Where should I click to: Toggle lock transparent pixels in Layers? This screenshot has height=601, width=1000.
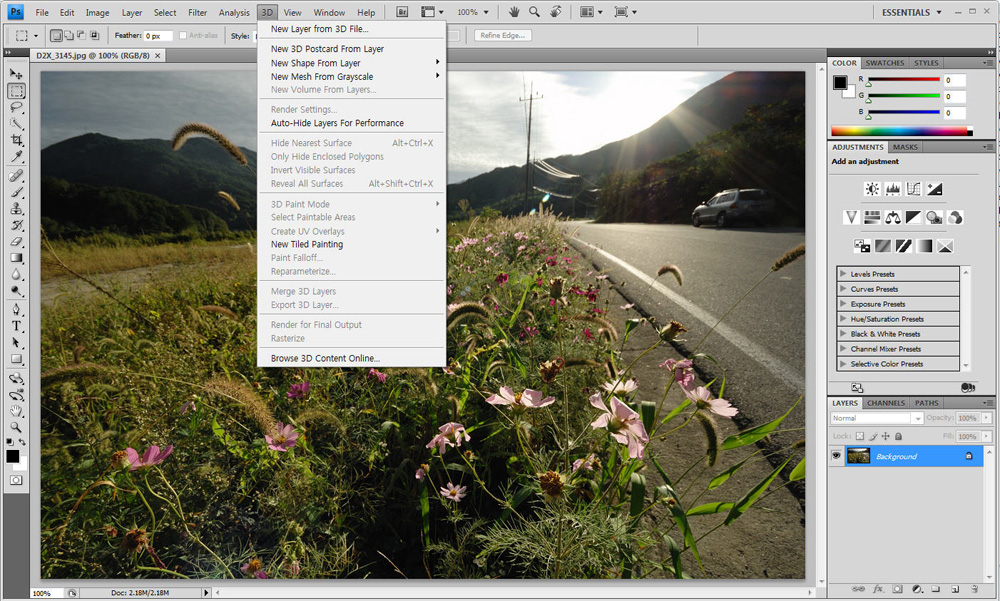click(x=859, y=437)
